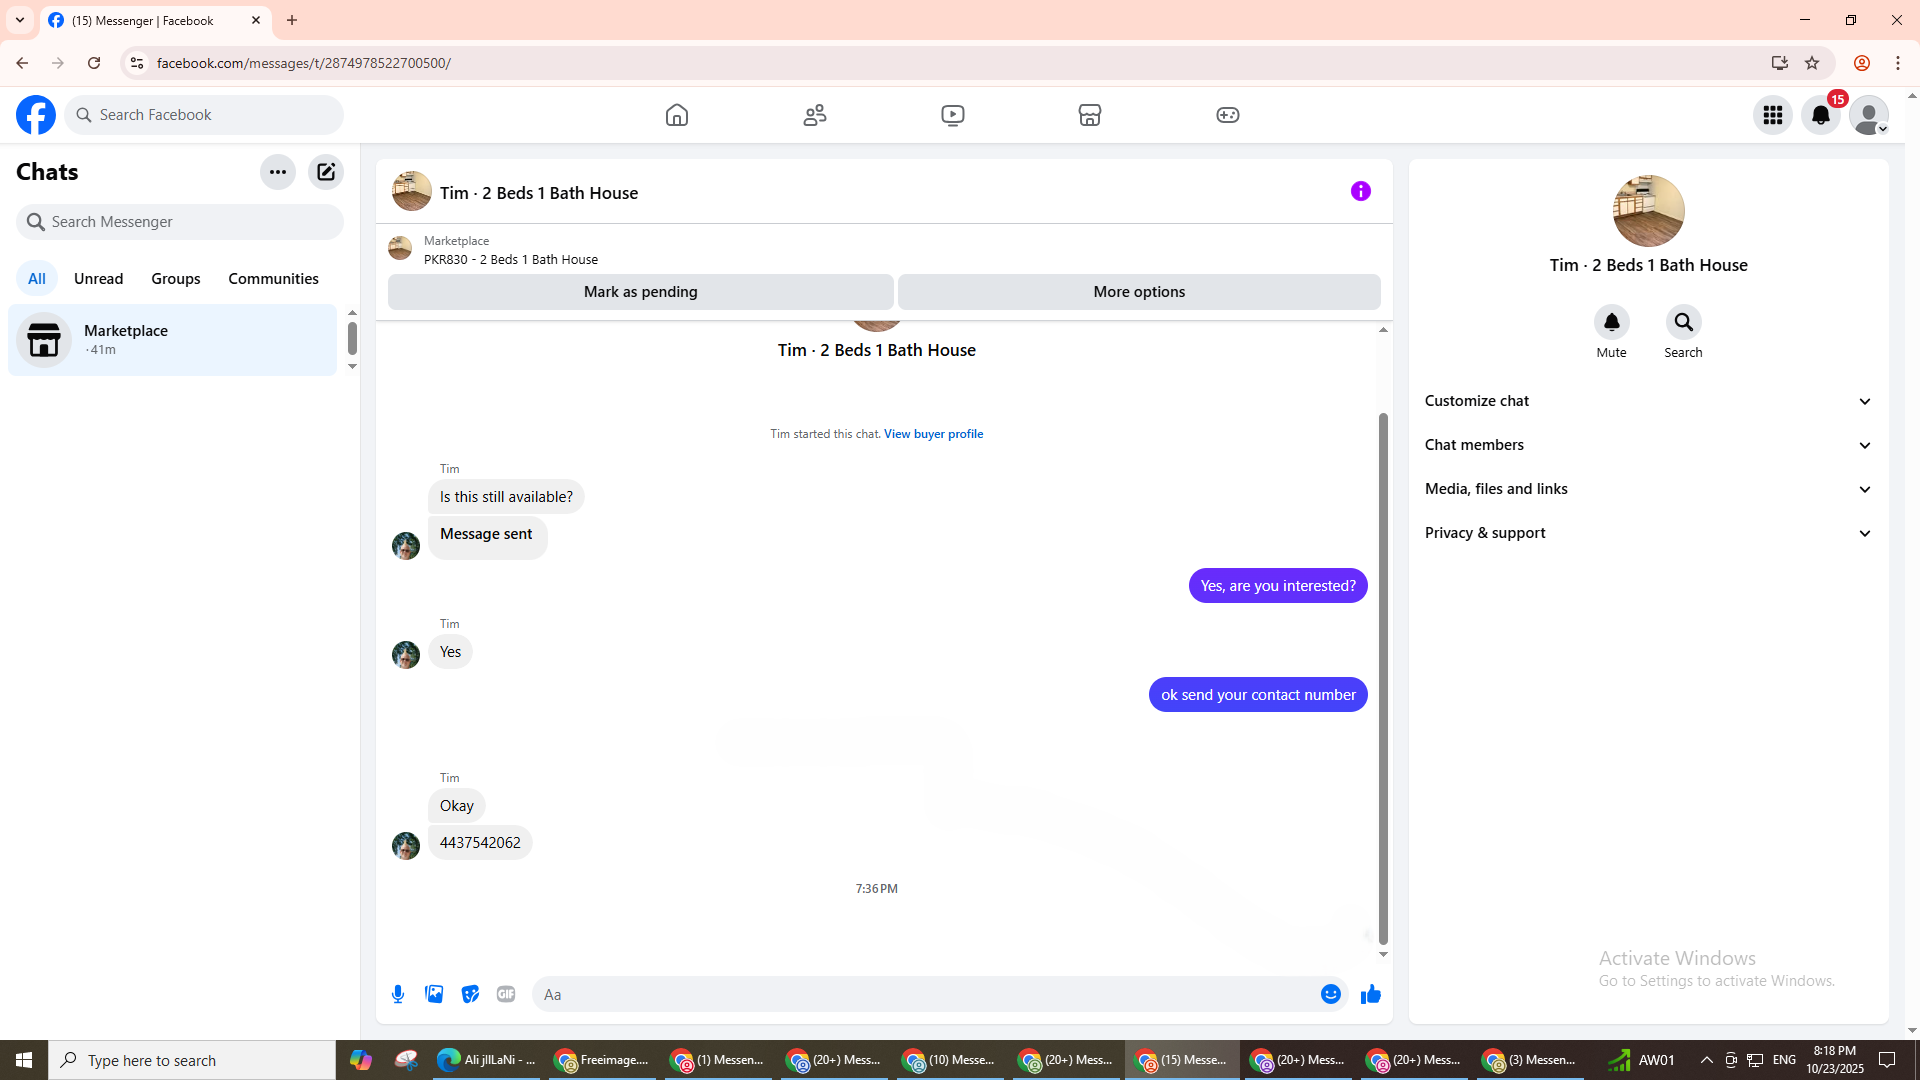Open Windows Start menu on taskbar
Image resolution: width=1920 pixels, height=1080 pixels.
point(24,1060)
